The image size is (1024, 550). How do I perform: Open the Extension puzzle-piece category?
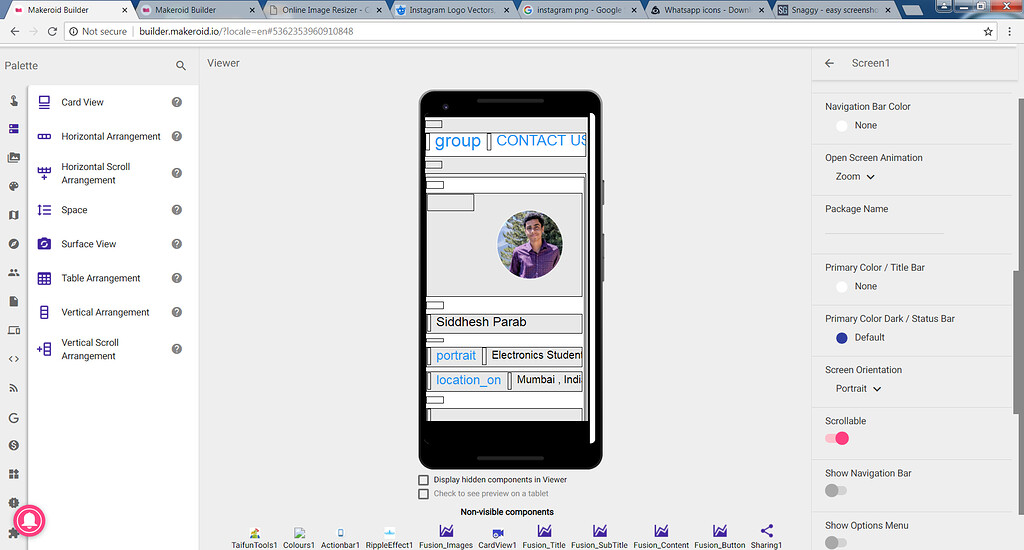click(12, 534)
